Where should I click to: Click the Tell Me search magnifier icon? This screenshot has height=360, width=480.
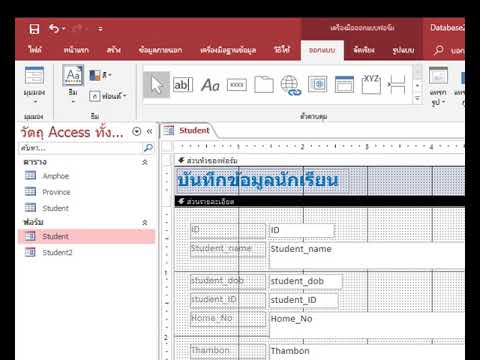coord(439,50)
